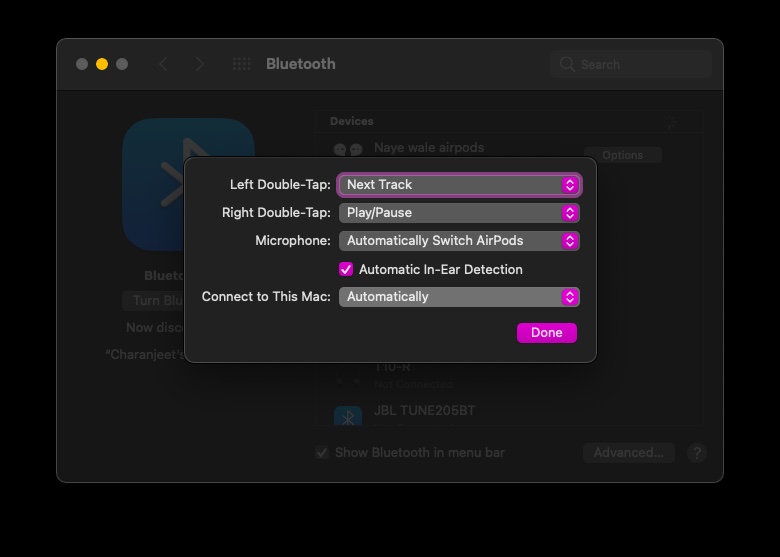The height and width of the screenshot is (557, 780).
Task: Open the Left Double-Tap dropdown
Action: point(459,185)
